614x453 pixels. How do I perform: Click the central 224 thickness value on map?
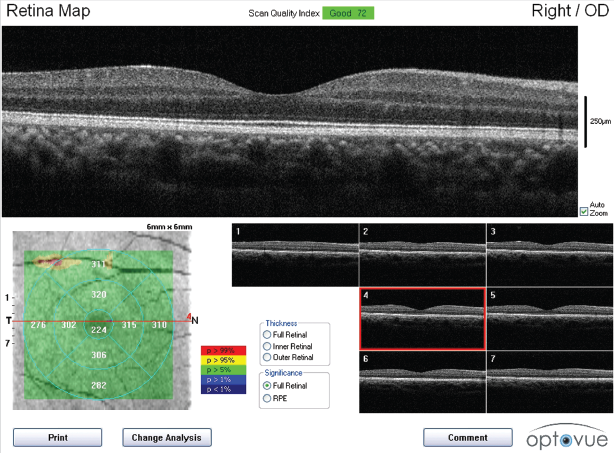(x=99, y=329)
